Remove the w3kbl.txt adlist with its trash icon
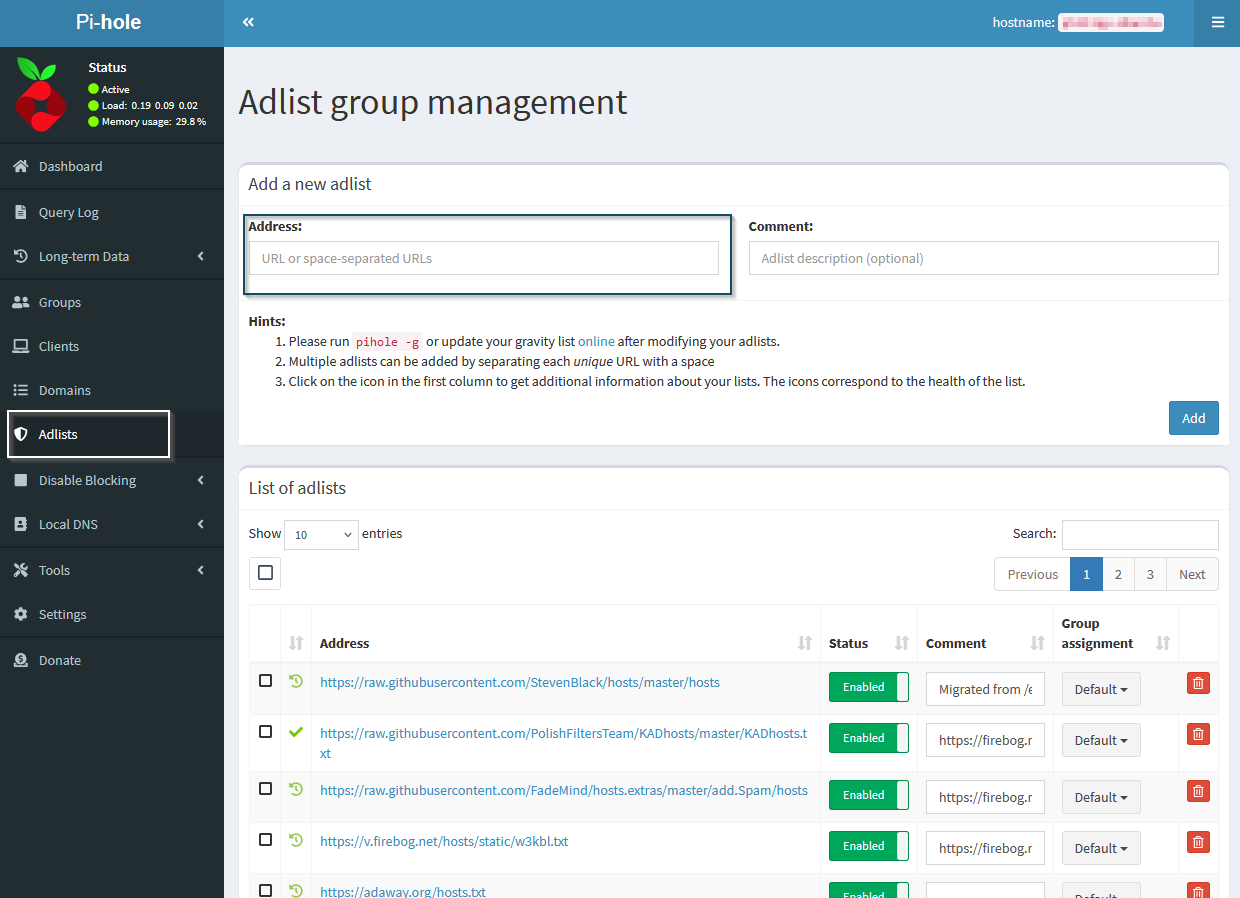 [x=1197, y=842]
